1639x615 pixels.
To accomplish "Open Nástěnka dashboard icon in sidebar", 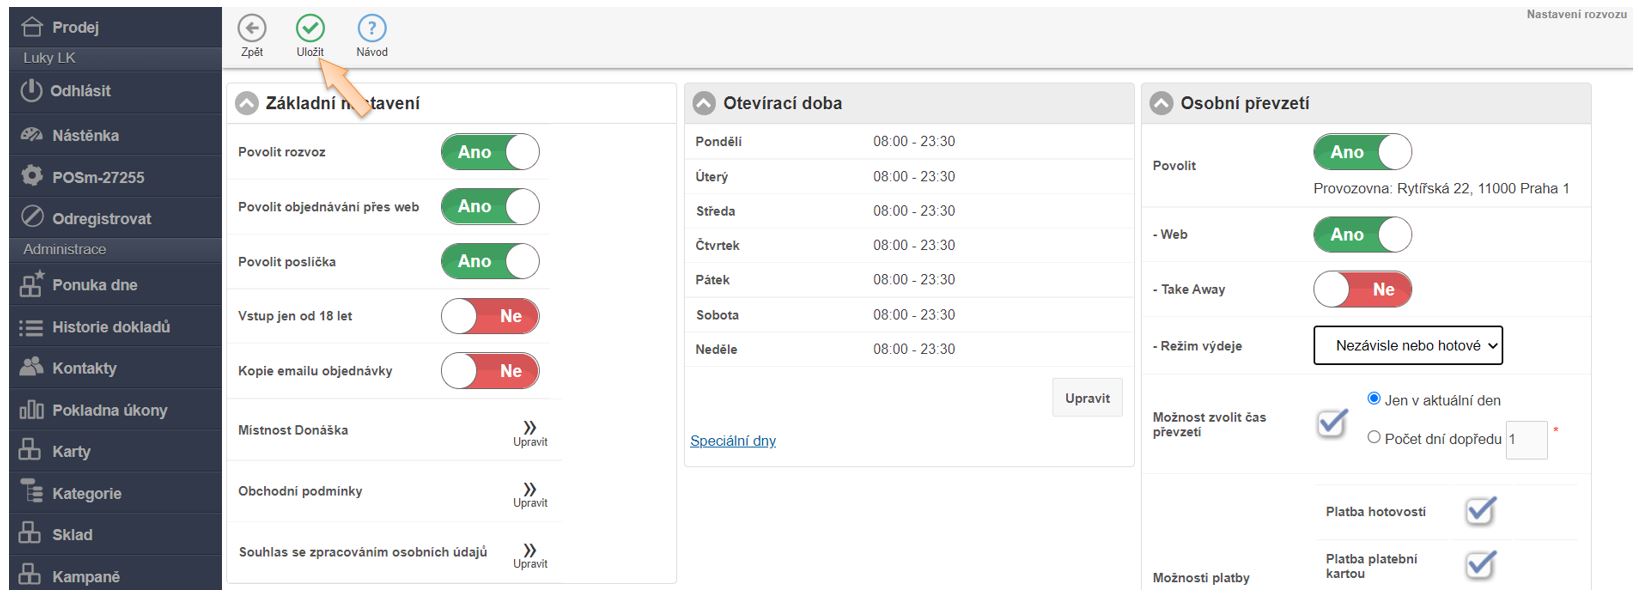I will click(x=32, y=135).
